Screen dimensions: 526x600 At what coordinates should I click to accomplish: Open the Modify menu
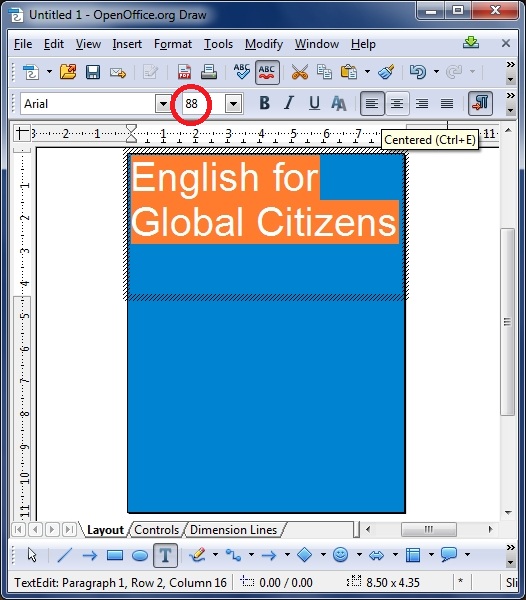pyautogui.click(x=264, y=44)
